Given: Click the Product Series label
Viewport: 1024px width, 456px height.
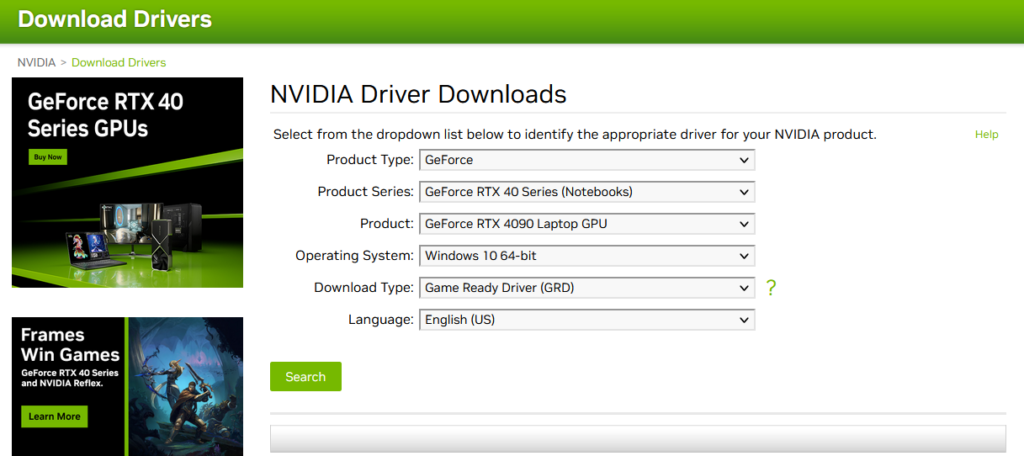Looking at the screenshot, I should tap(366, 192).
